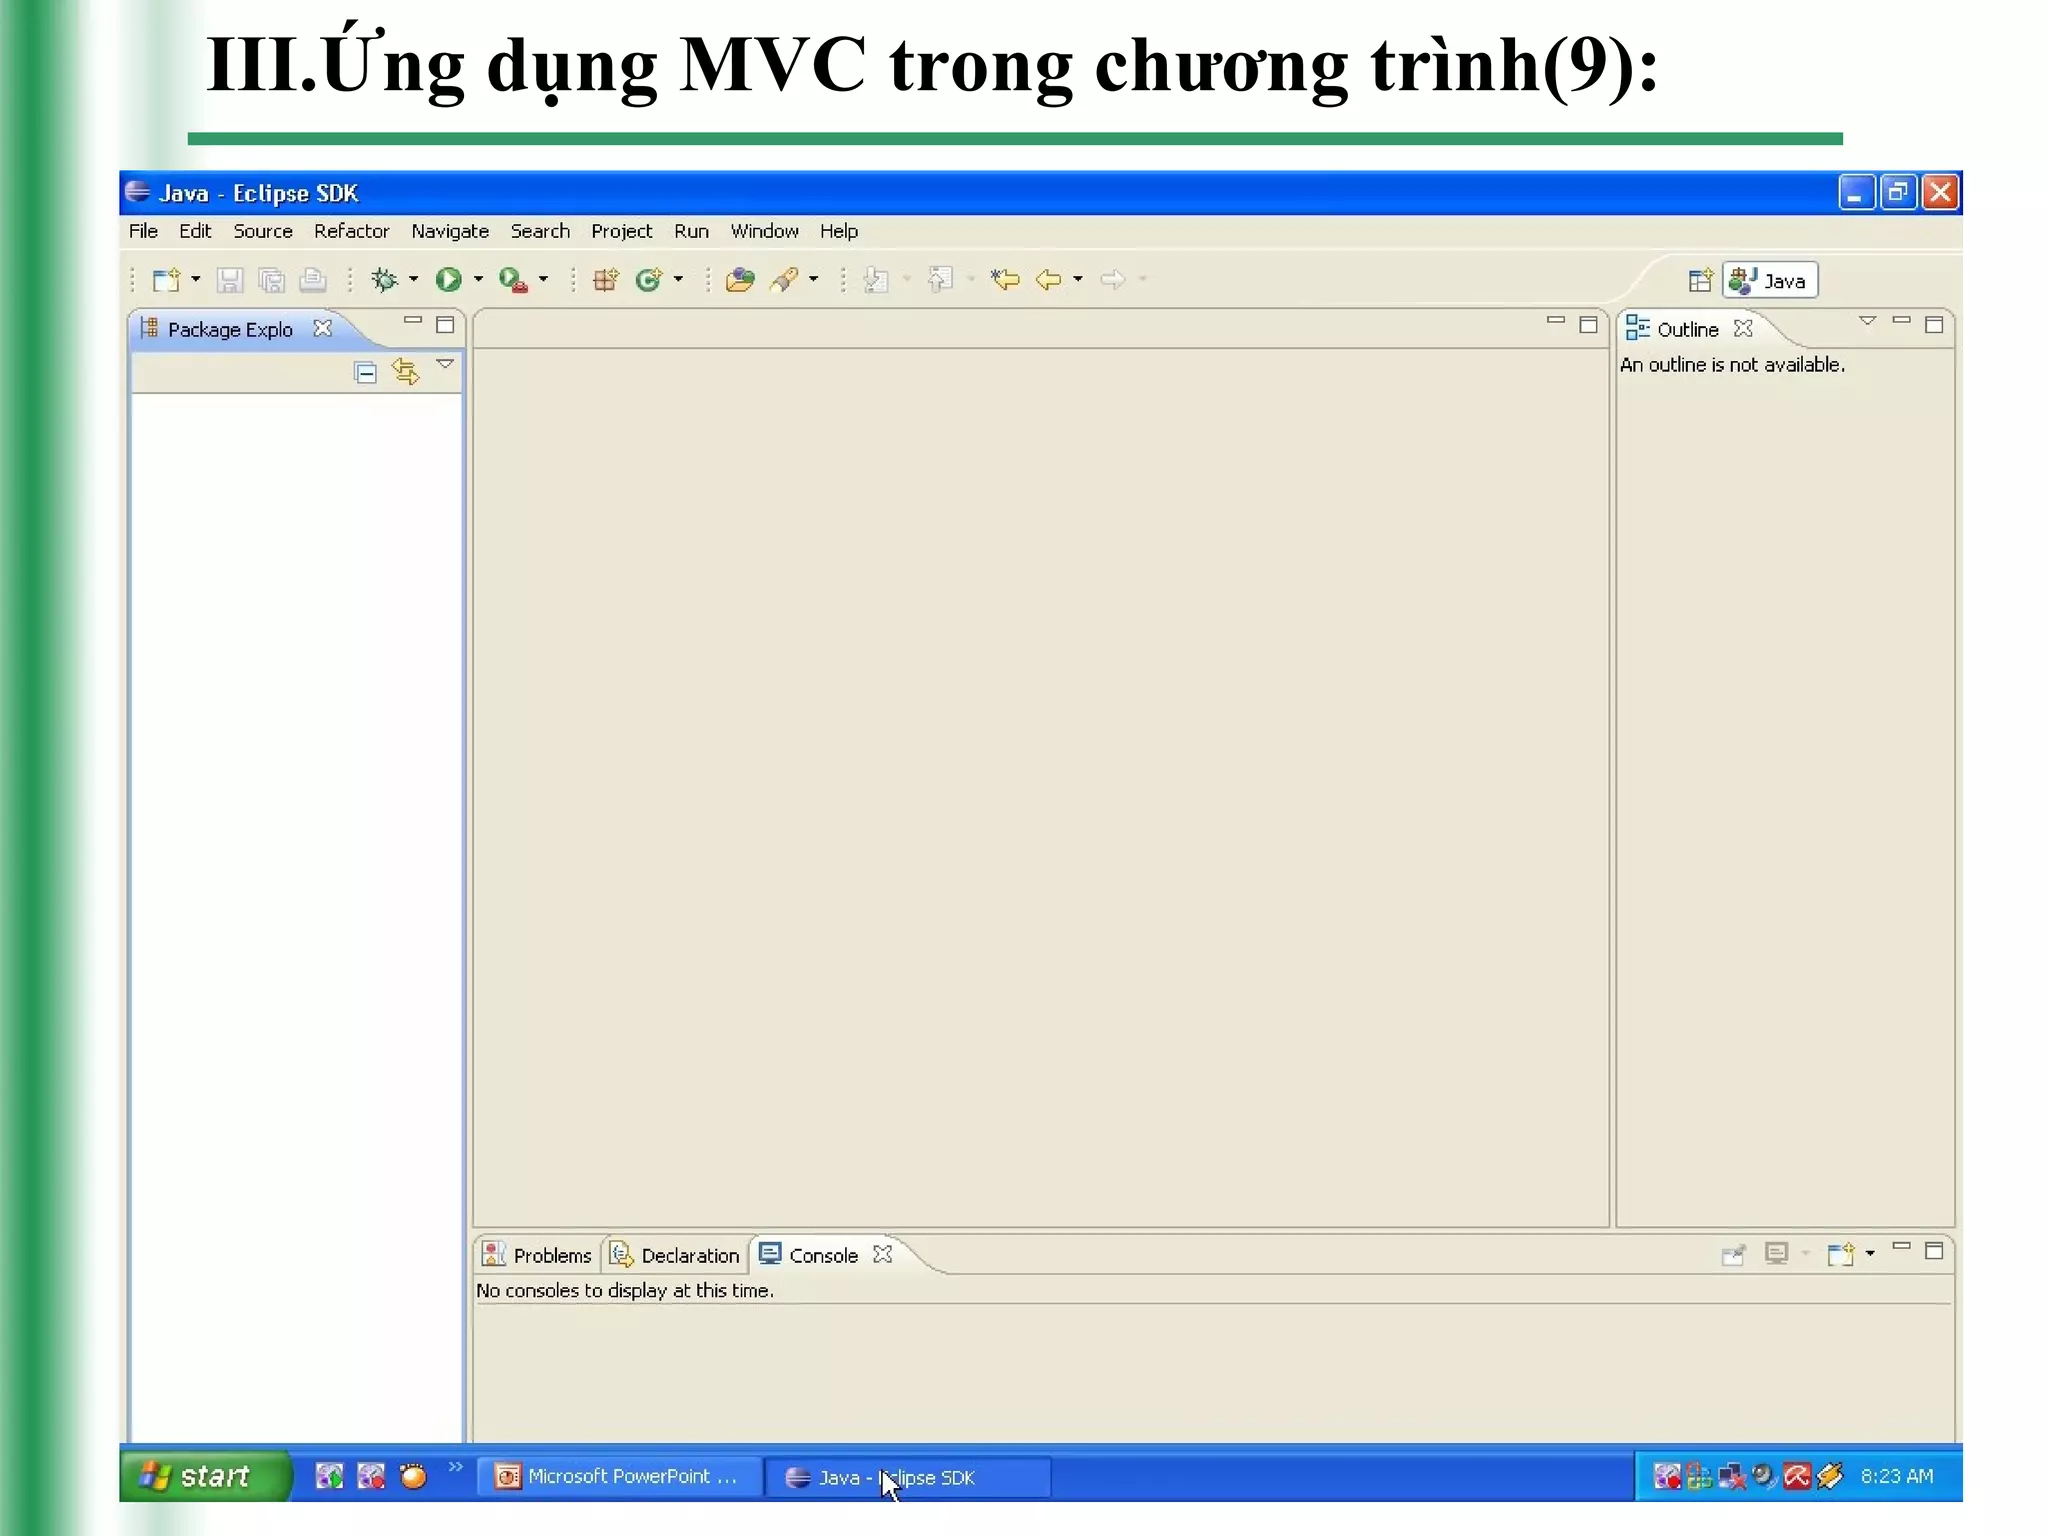Open the Back navigation history dropdown
2048x1536 pixels.
[x=1078, y=280]
